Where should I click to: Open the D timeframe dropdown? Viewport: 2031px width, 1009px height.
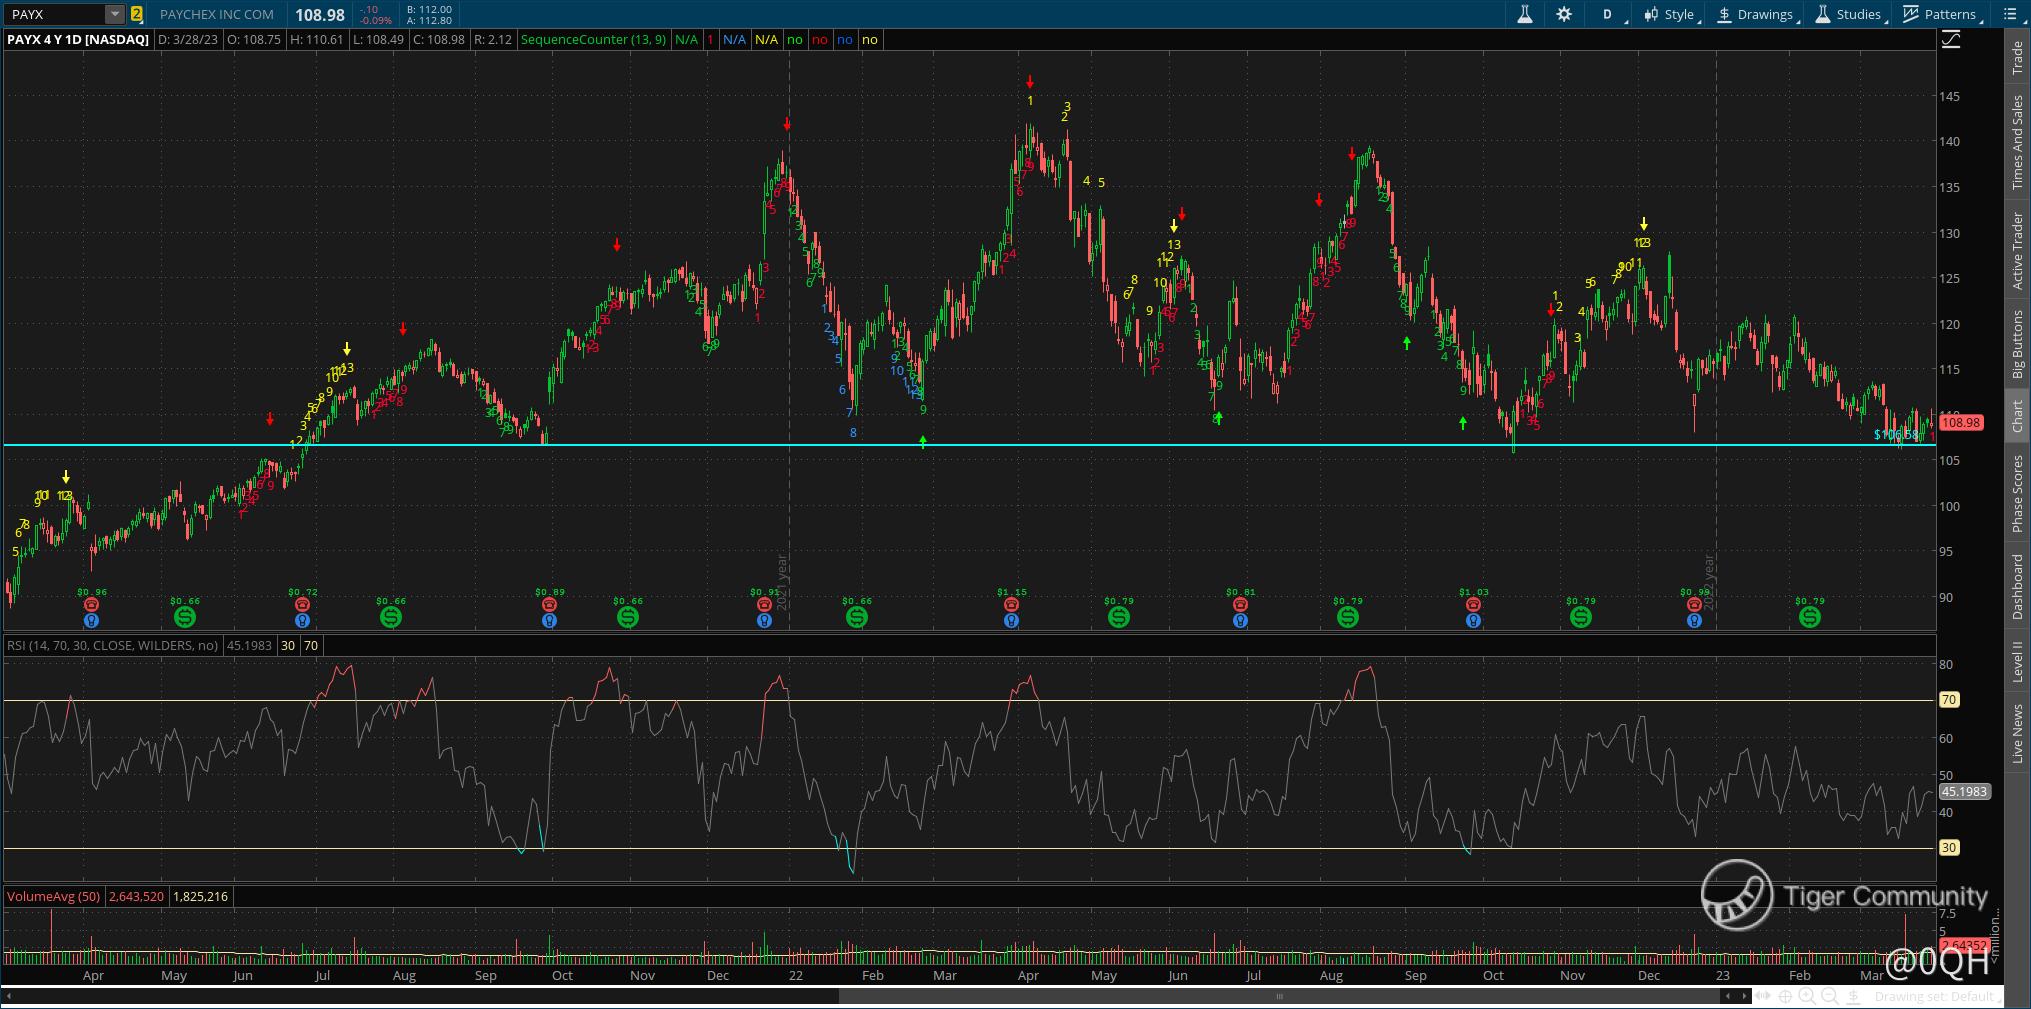[1610, 14]
